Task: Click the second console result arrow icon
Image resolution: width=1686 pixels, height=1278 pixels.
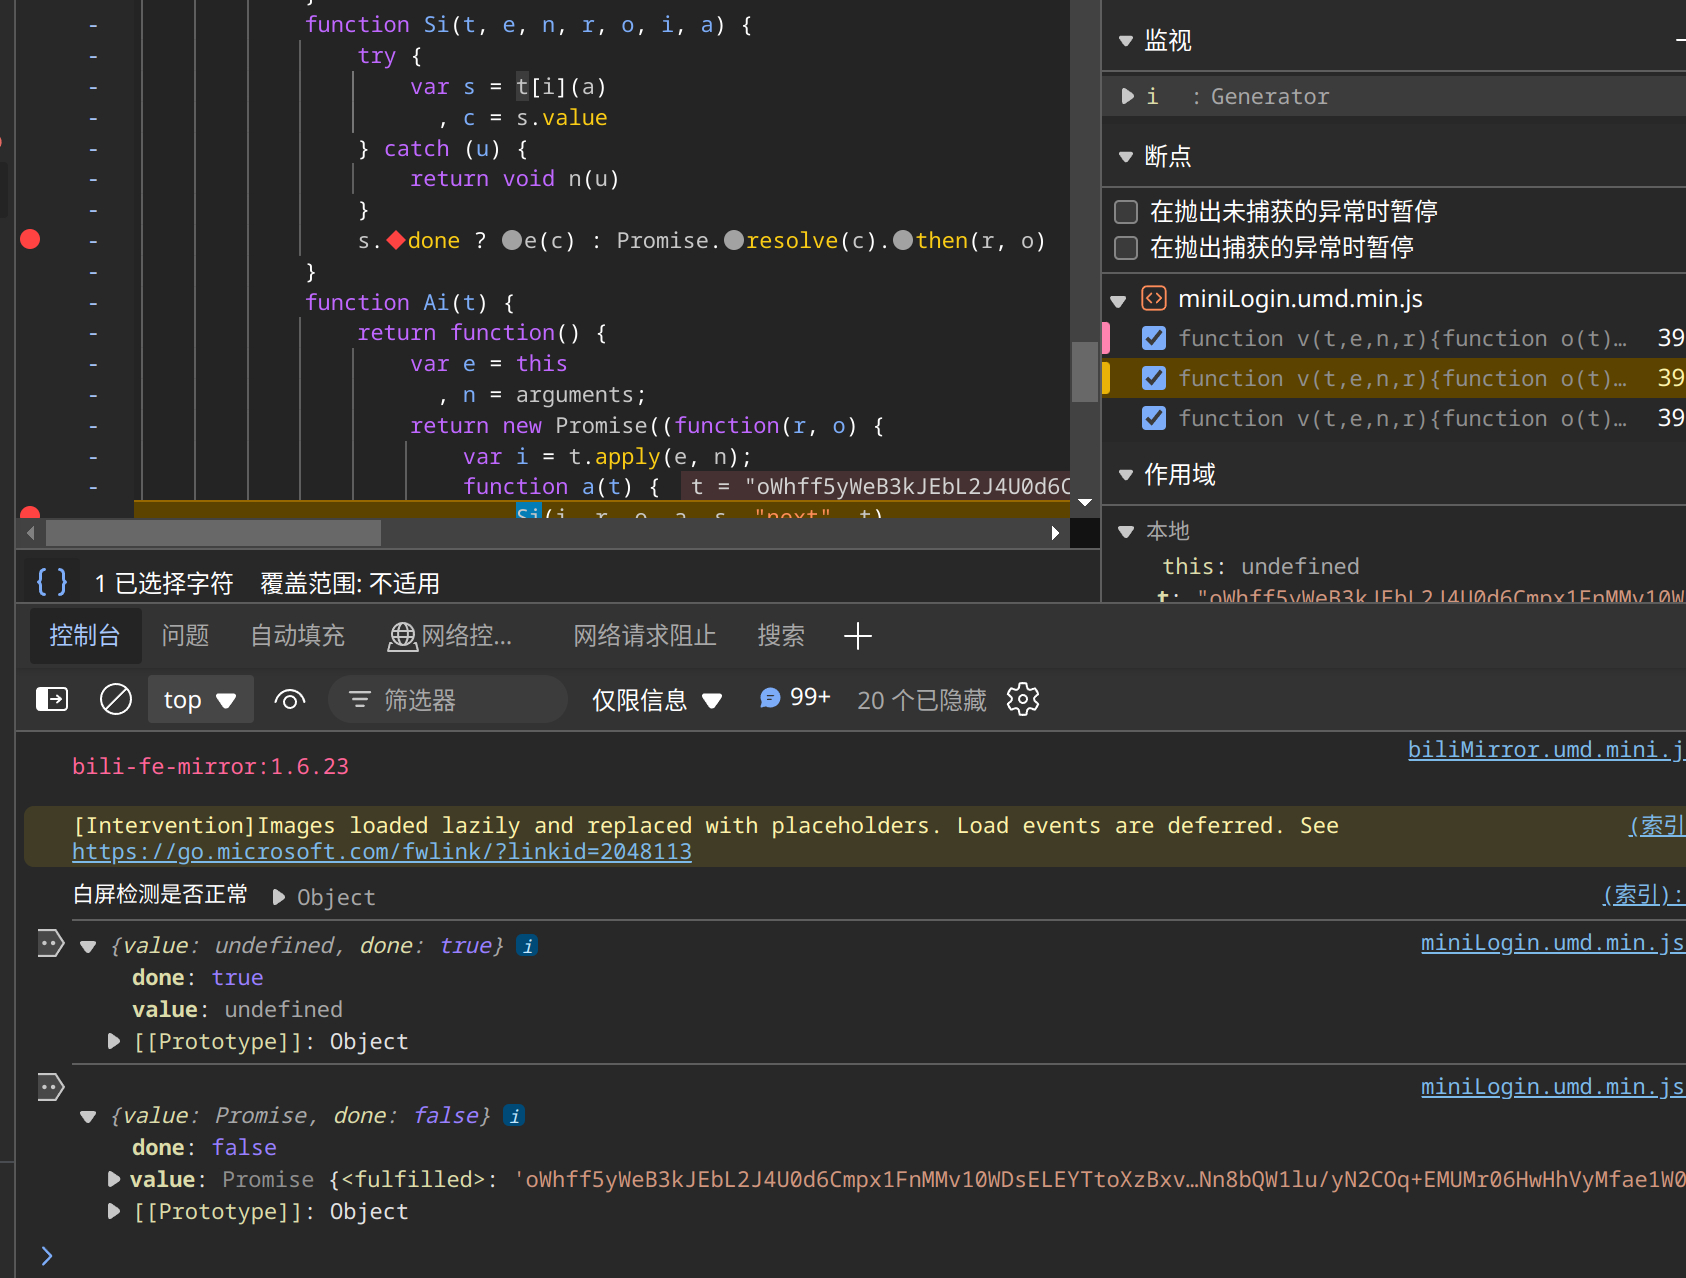Action: pyautogui.click(x=50, y=1086)
